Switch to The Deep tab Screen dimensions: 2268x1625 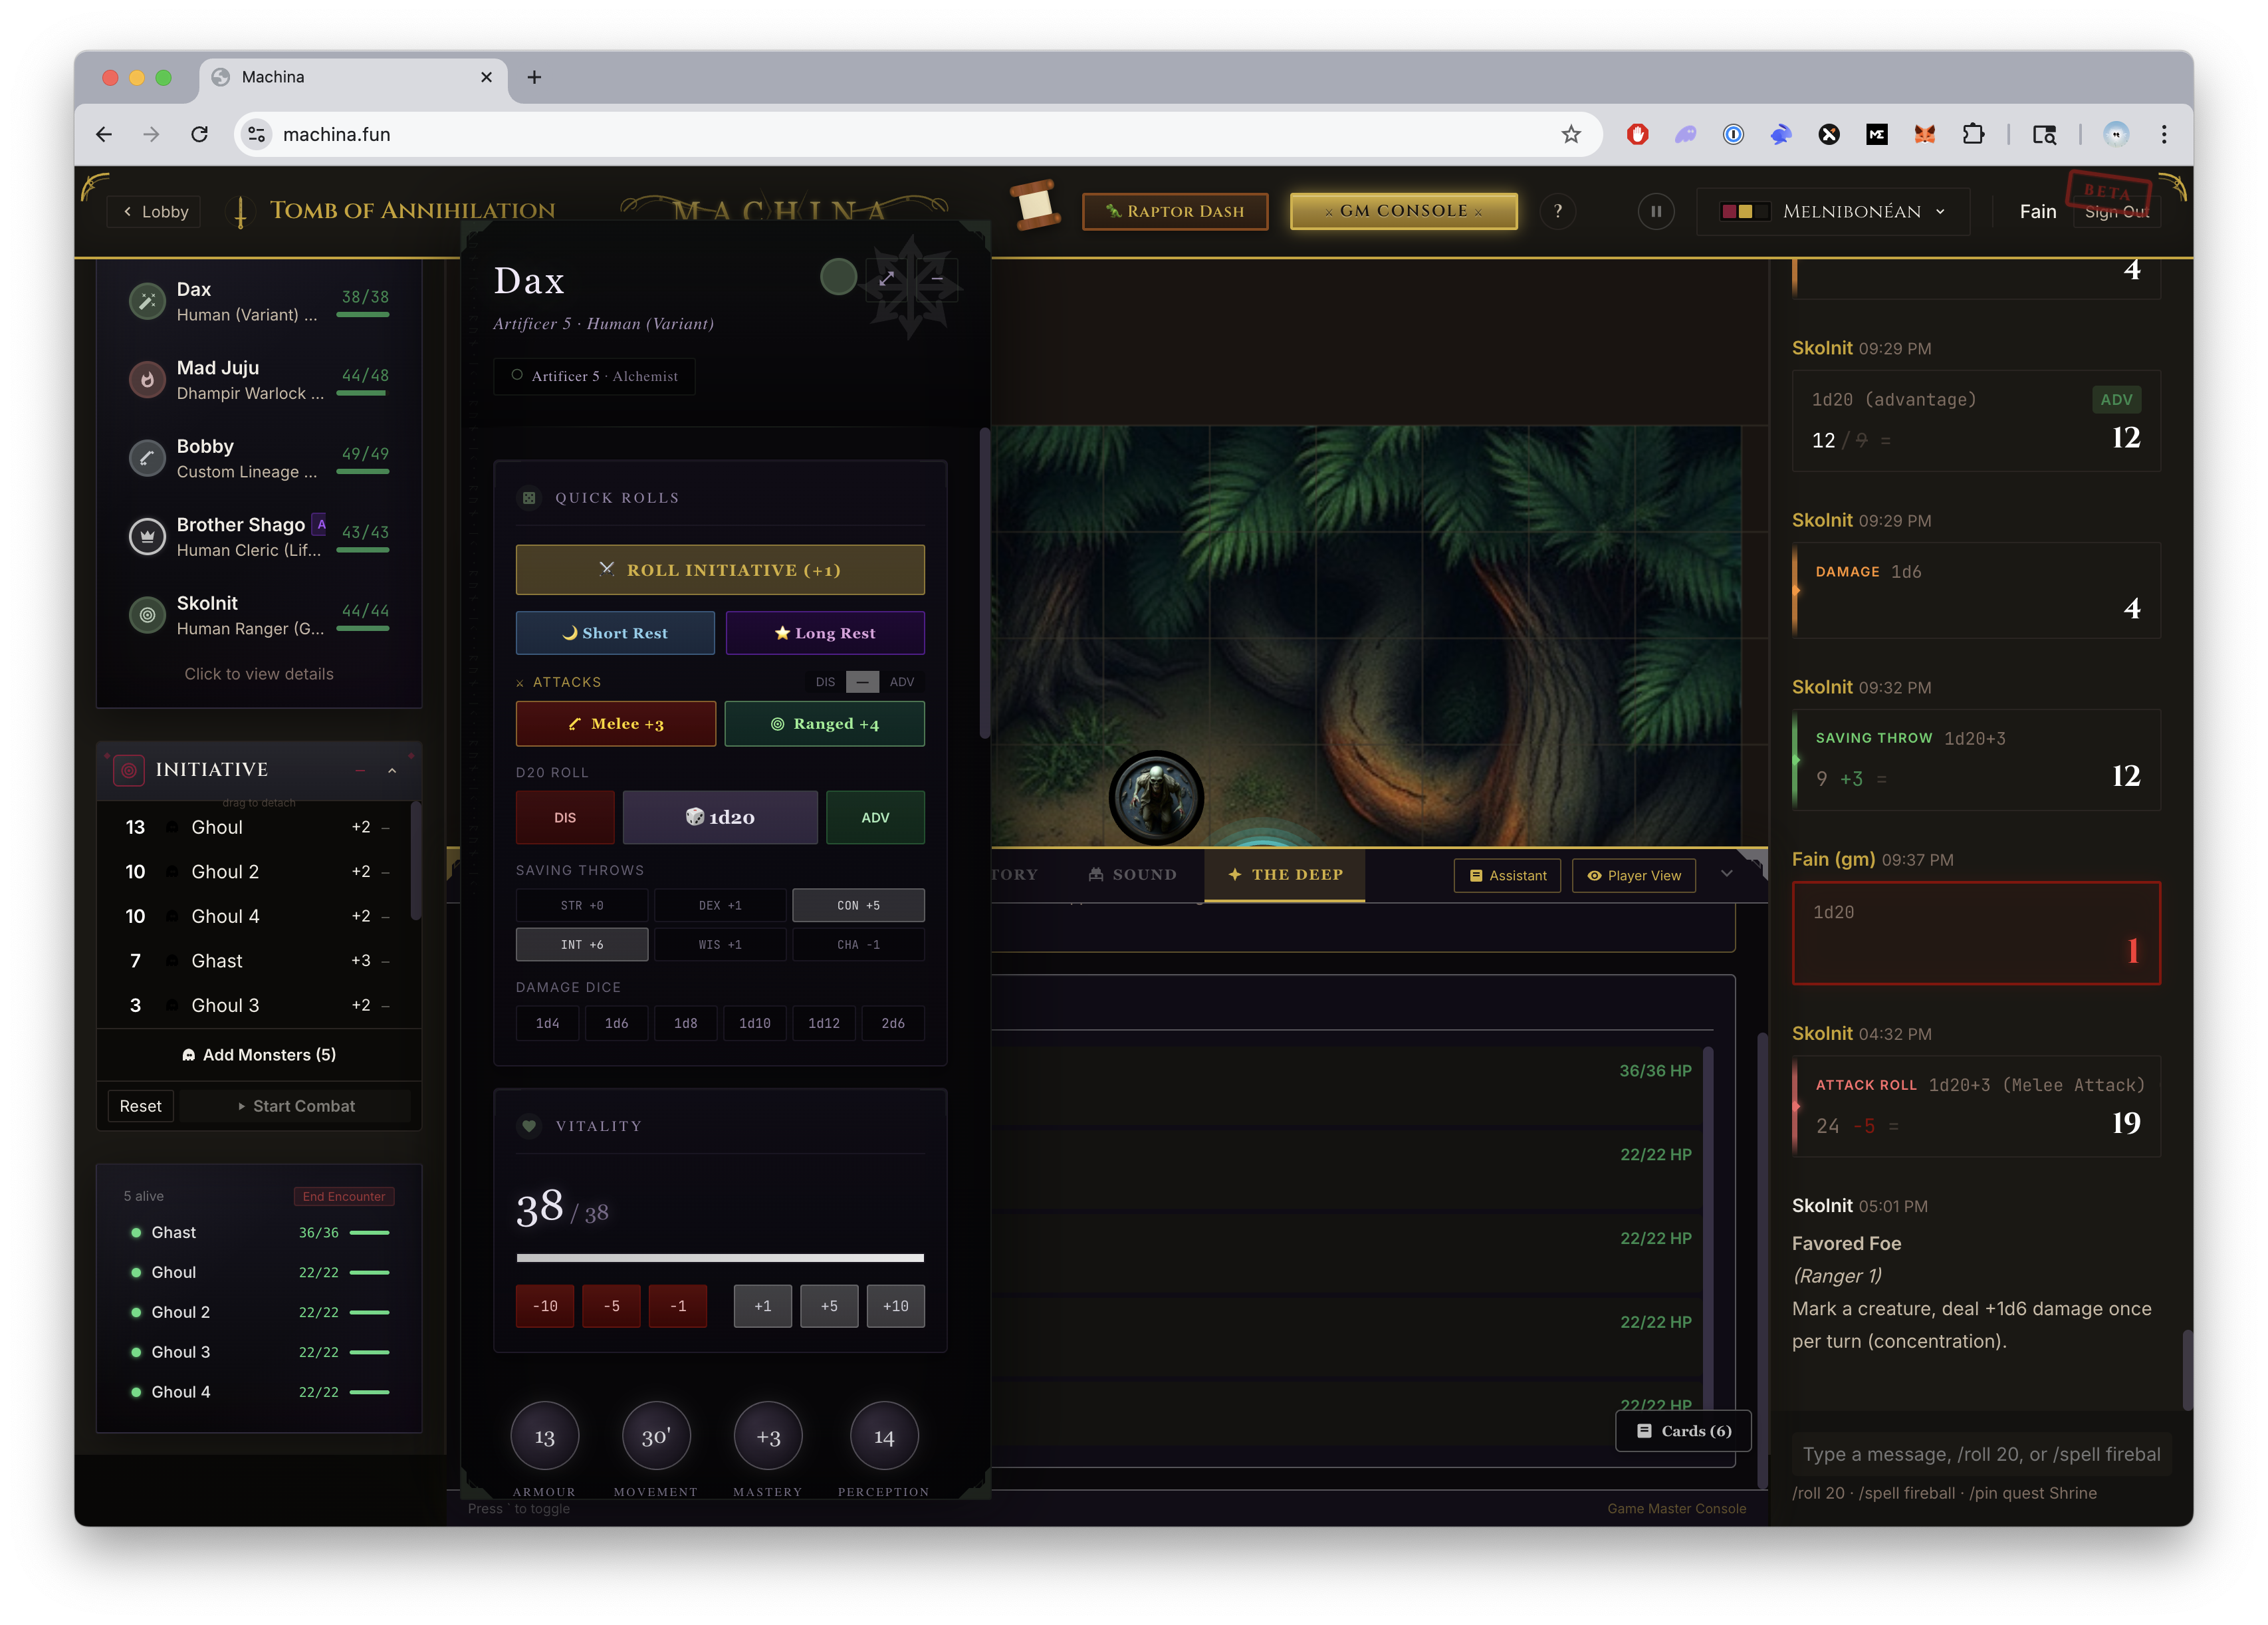pos(1285,875)
